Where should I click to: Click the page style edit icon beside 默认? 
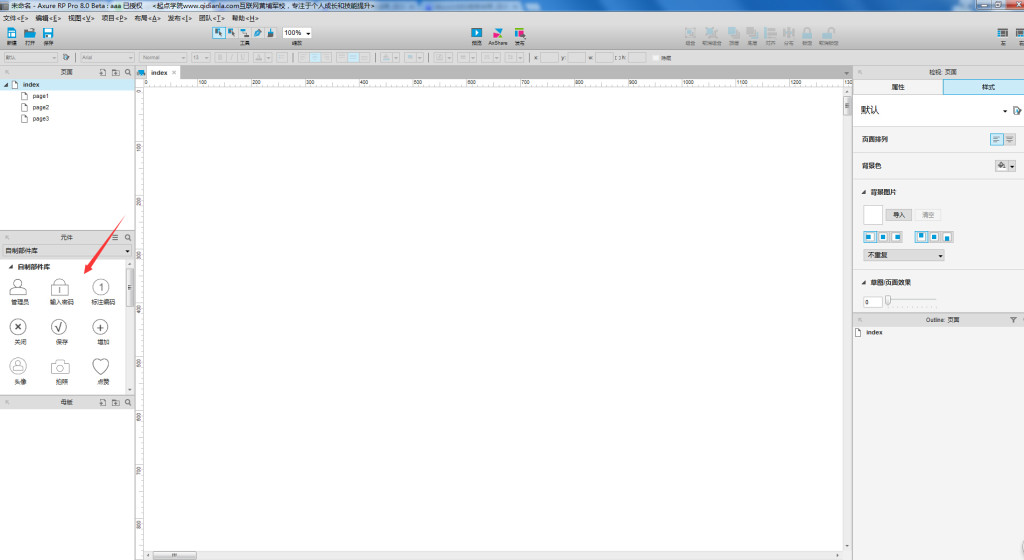[1017, 111]
